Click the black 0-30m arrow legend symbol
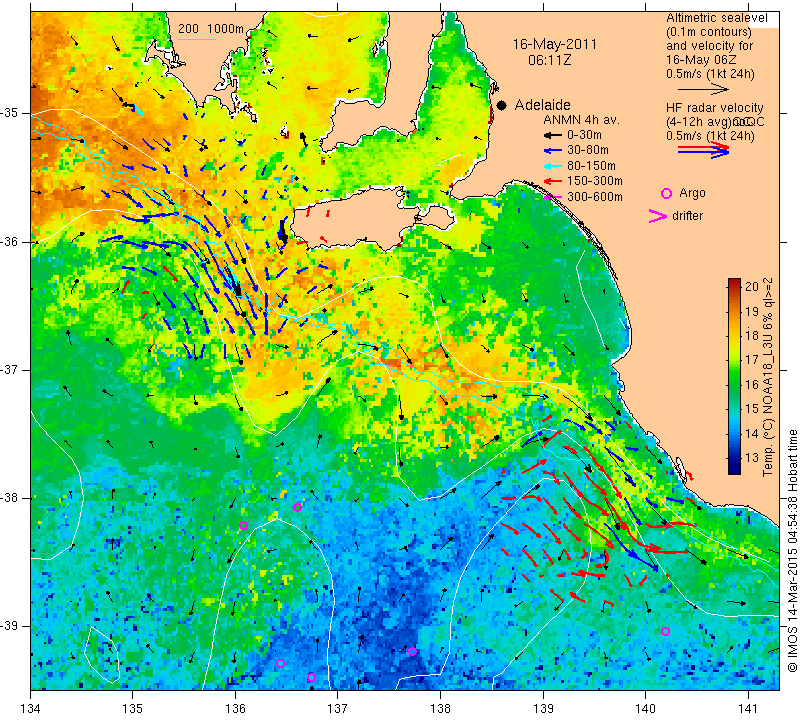 coord(552,135)
